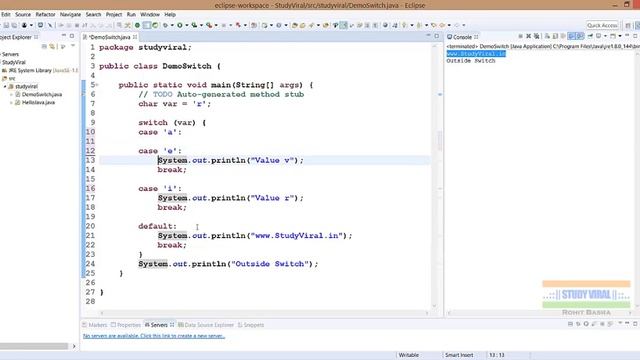Viewport: 640px width, 360px height.
Task: Open the Run button dropdown arrow
Action: (187, 25)
